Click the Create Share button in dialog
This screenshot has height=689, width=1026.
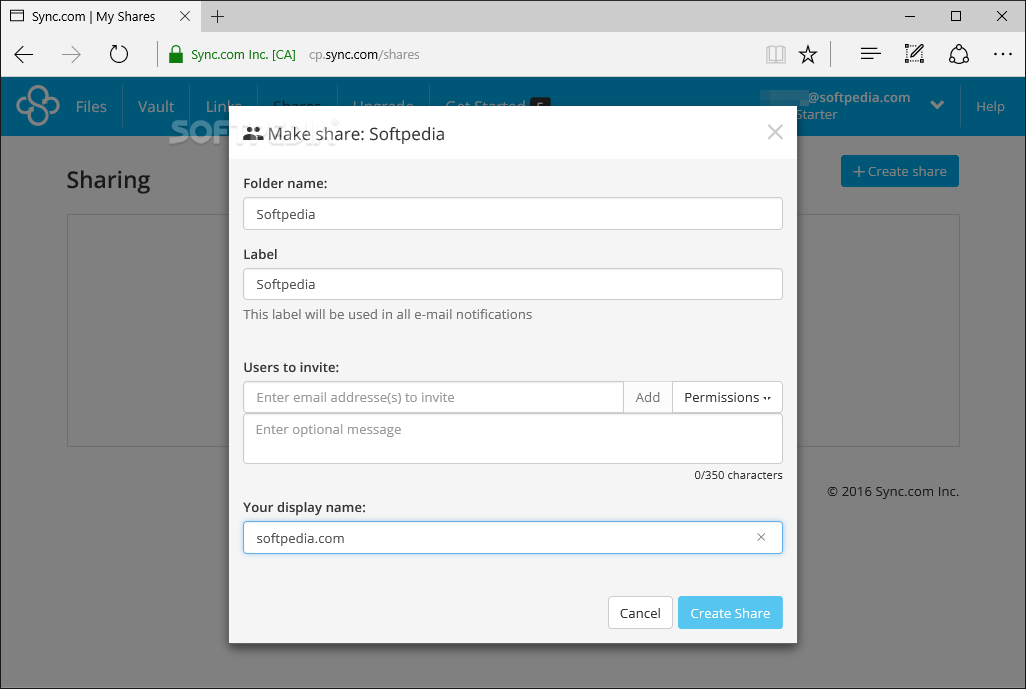pos(730,613)
